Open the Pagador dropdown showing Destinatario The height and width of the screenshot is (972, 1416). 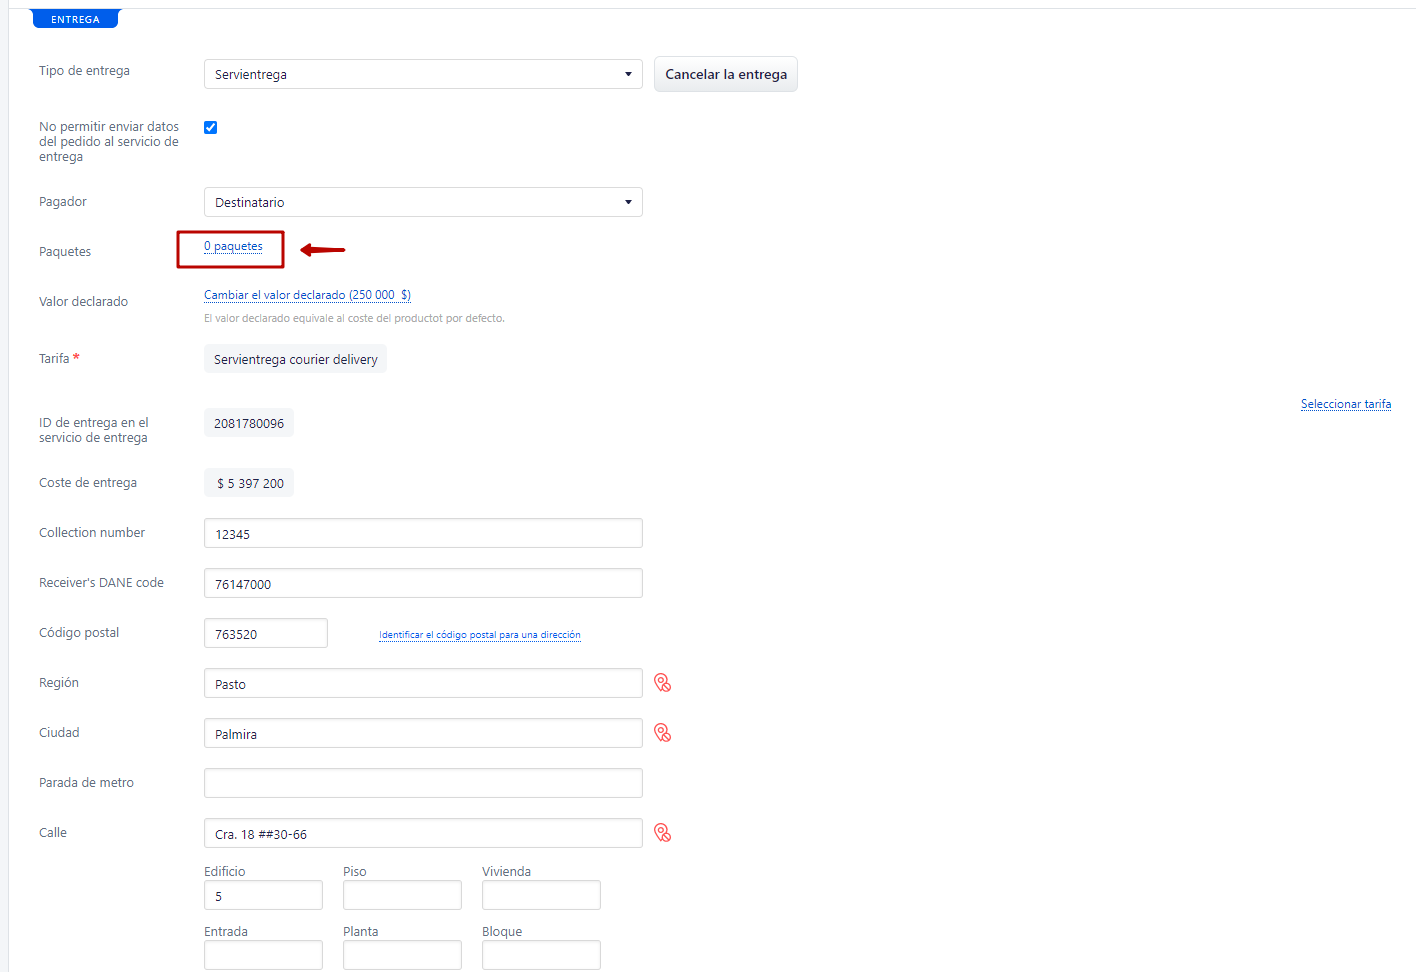click(423, 202)
